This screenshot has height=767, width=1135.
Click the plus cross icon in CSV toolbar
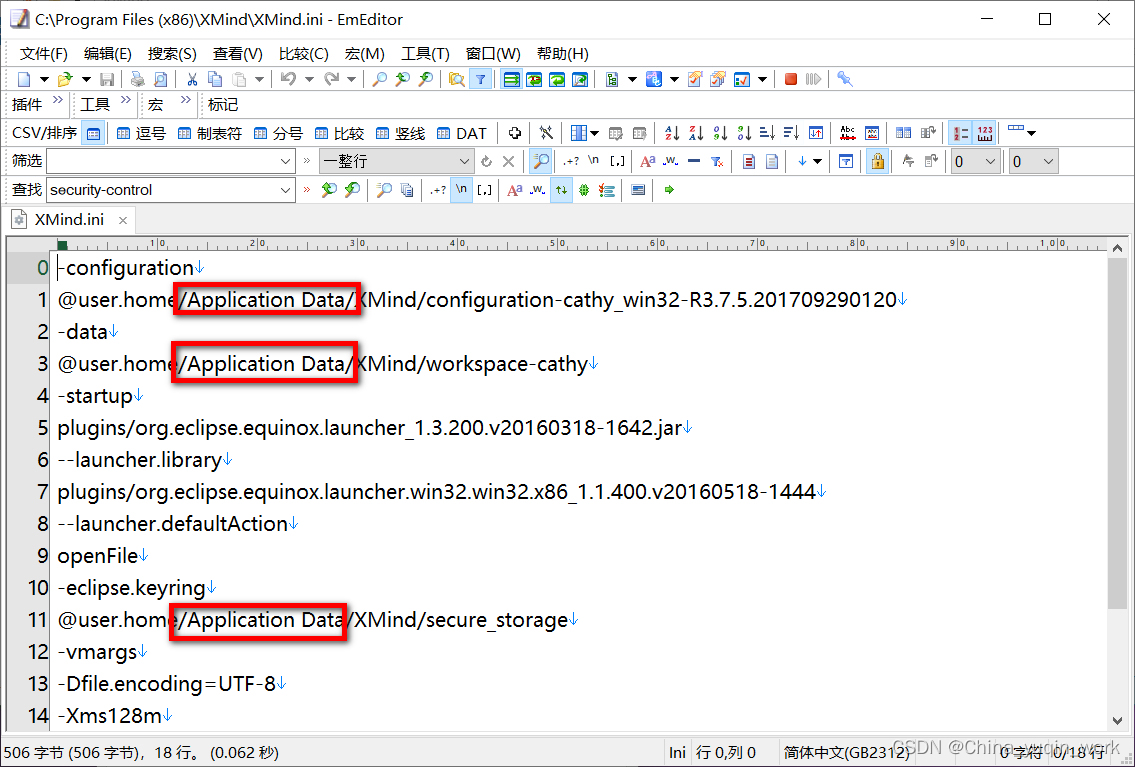coord(515,133)
